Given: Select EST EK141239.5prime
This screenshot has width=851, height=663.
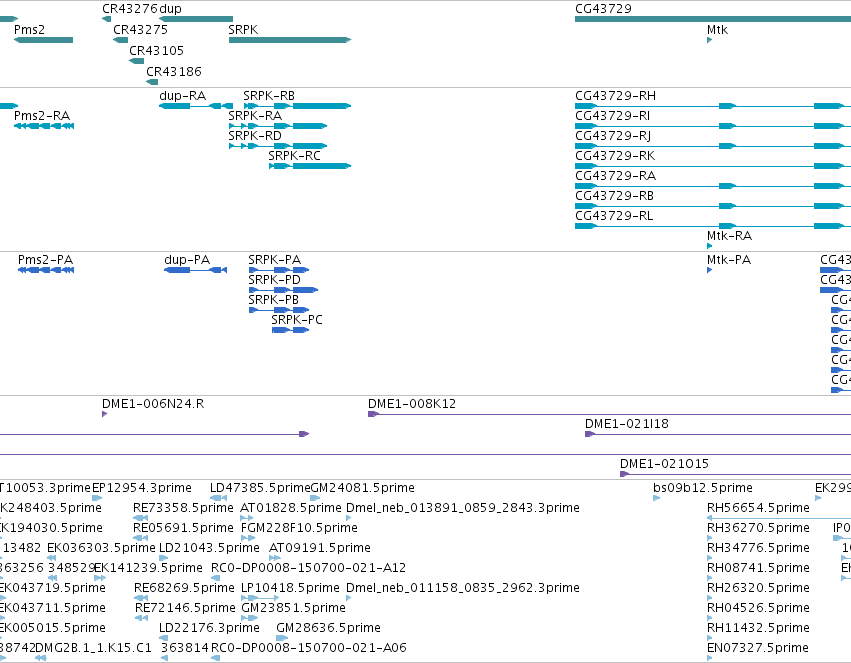Looking at the screenshot, I should [x=100, y=578].
